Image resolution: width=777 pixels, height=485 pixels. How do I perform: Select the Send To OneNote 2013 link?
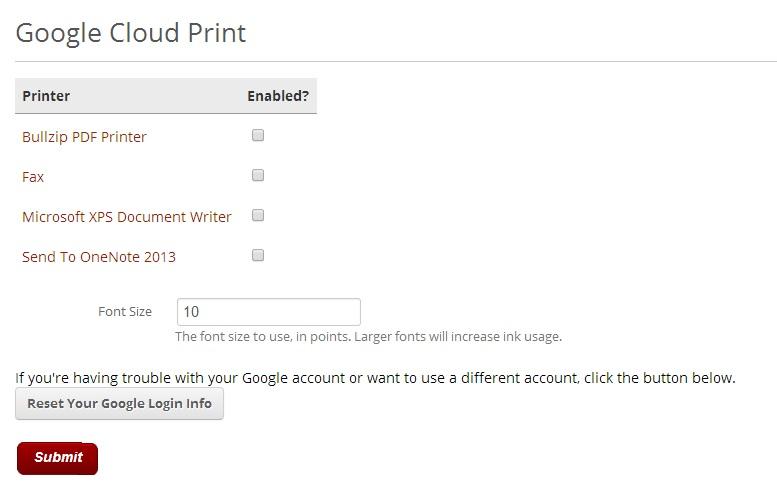[x=99, y=257]
